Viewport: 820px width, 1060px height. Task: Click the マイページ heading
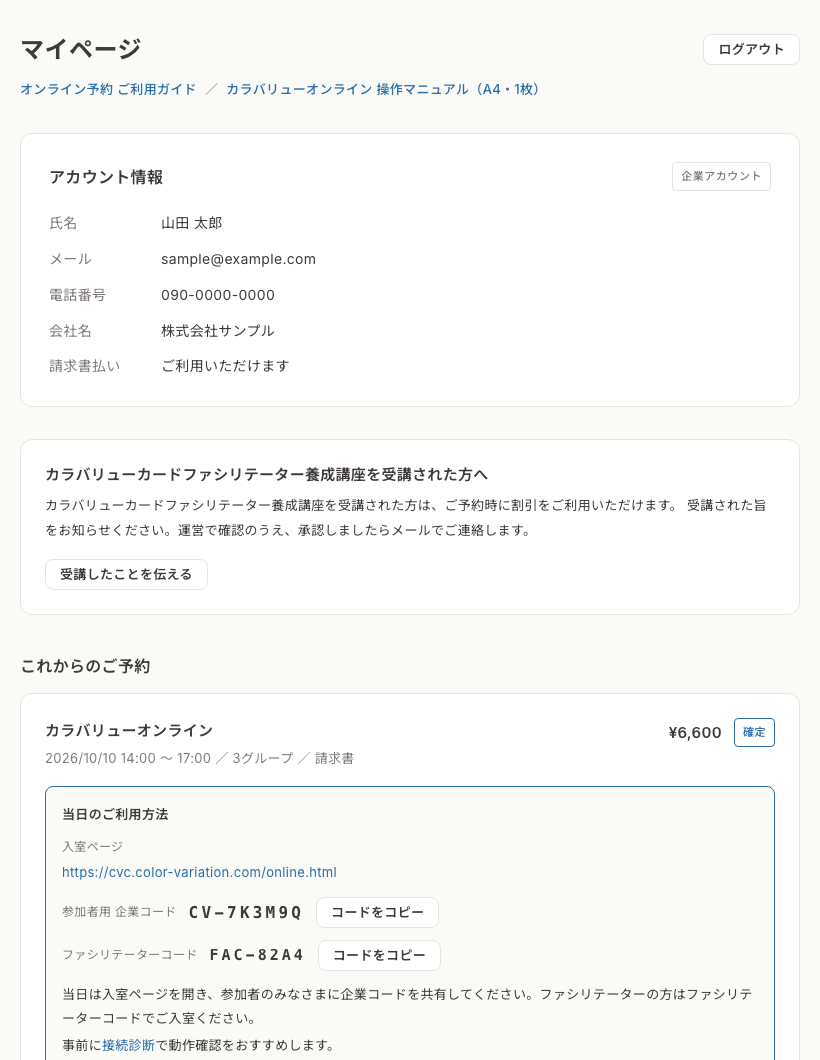pyautogui.click(x=81, y=49)
